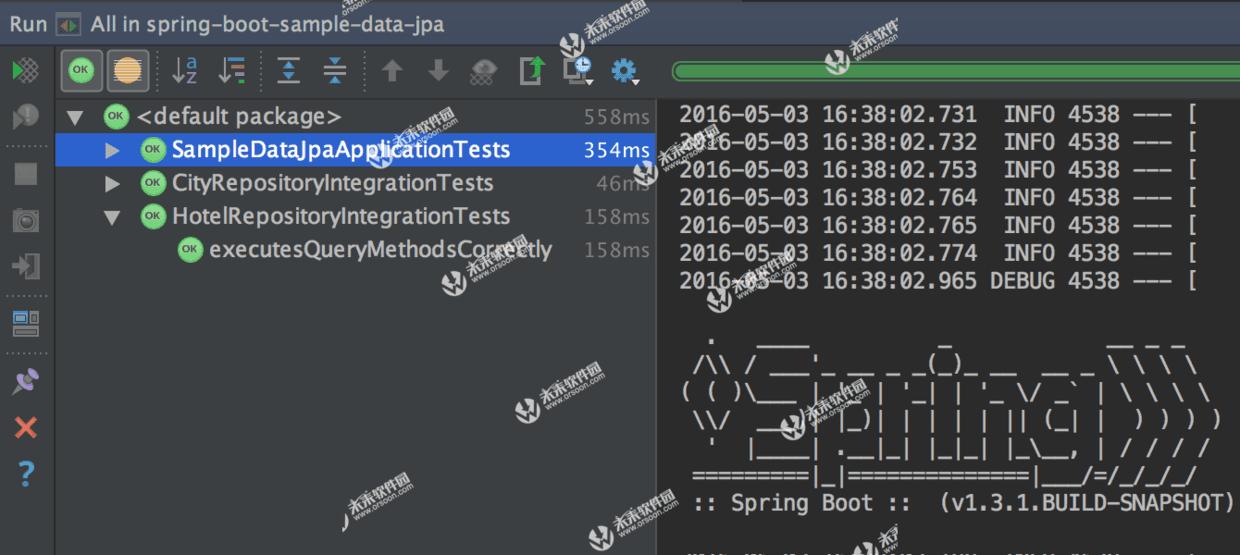Toggle the show passed tests OK button
This screenshot has width=1240, height=555.
(81, 71)
